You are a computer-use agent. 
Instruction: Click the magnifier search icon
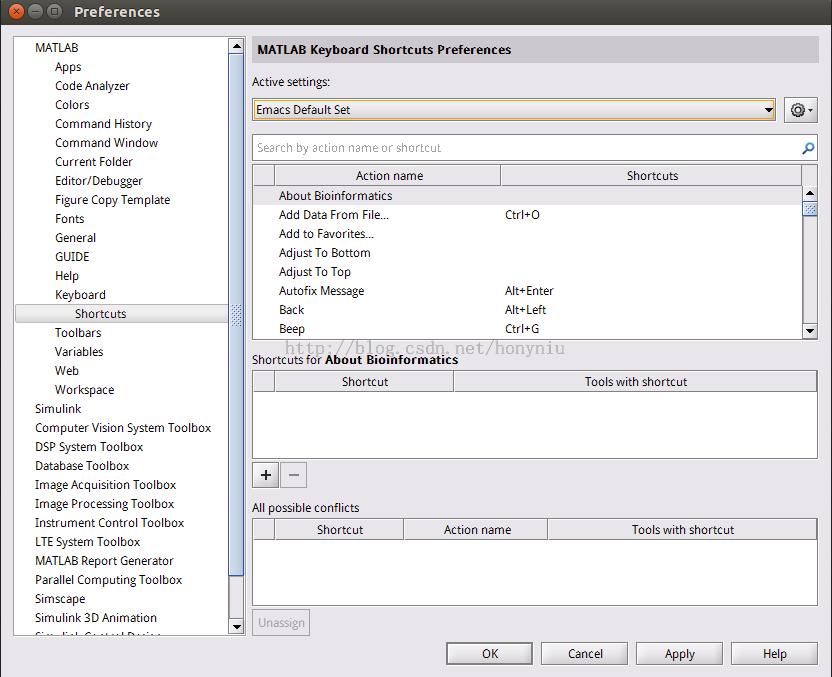pos(808,148)
